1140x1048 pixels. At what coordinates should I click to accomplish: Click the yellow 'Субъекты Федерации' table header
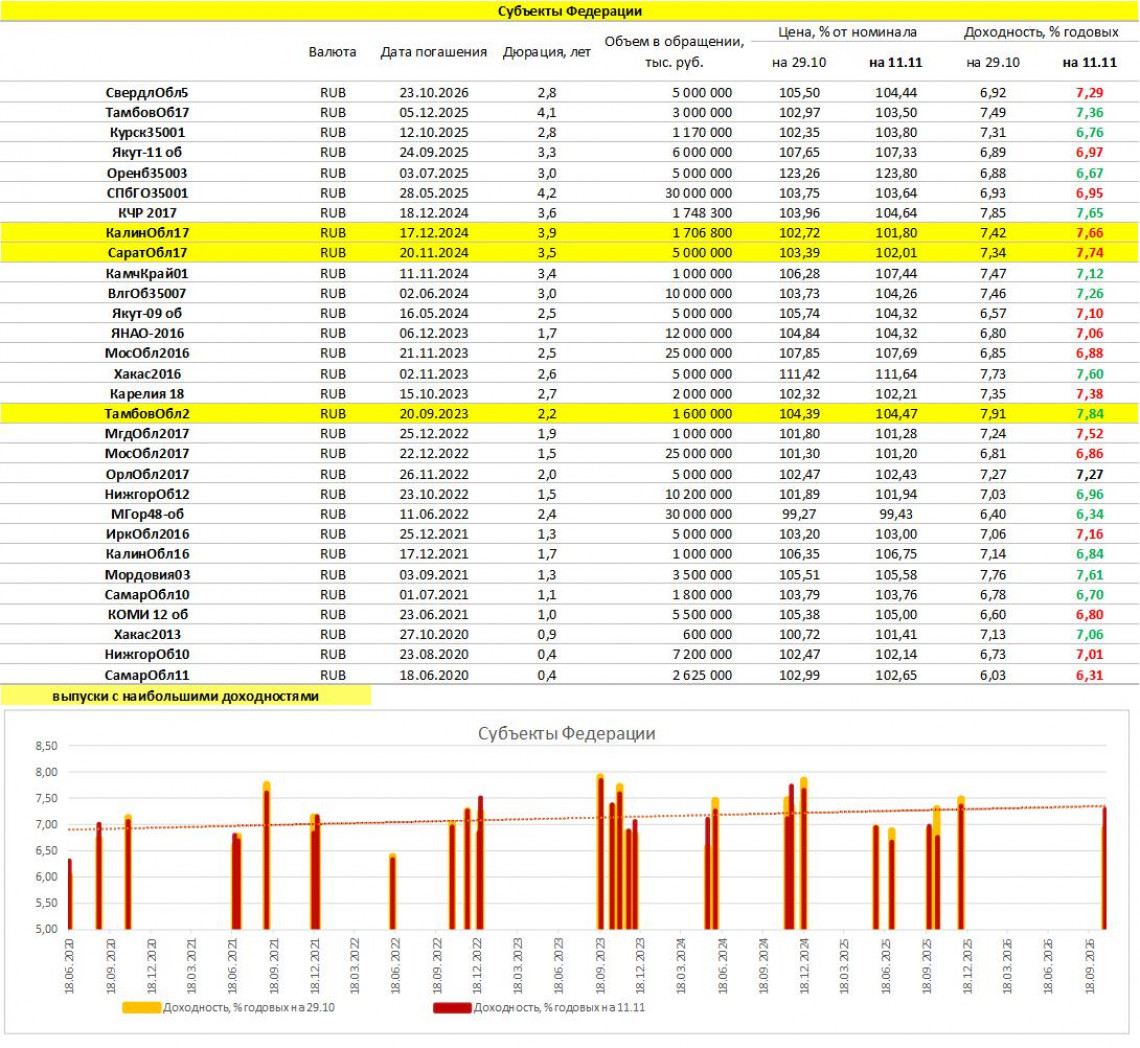pyautogui.click(x=569, y=11)
